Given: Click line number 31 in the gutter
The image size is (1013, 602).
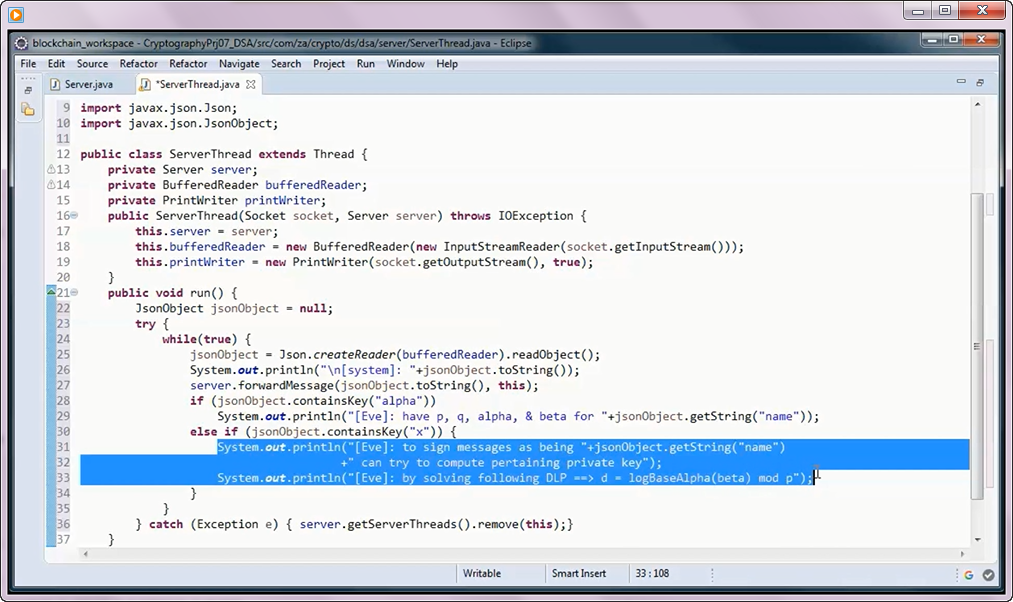Looking at the screenshot, I should [x=63, y=447].
